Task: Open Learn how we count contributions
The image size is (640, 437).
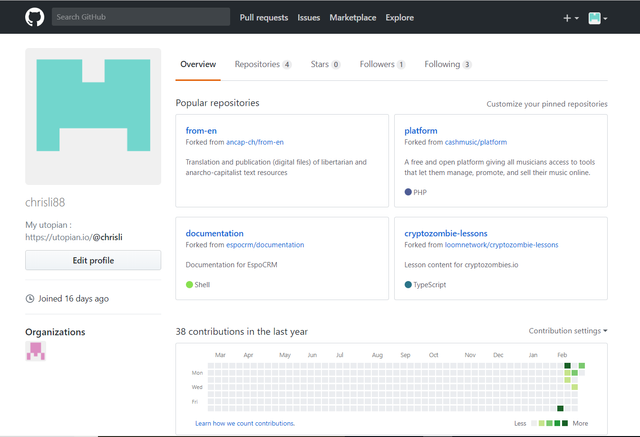Action: pos(245,423)
